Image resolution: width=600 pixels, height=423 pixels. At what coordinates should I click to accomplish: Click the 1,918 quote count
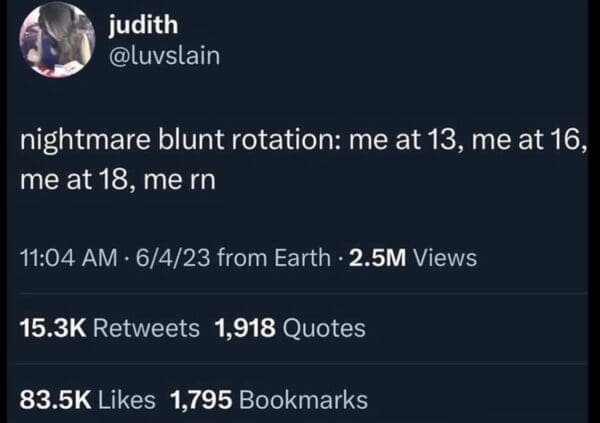[242, 327]
